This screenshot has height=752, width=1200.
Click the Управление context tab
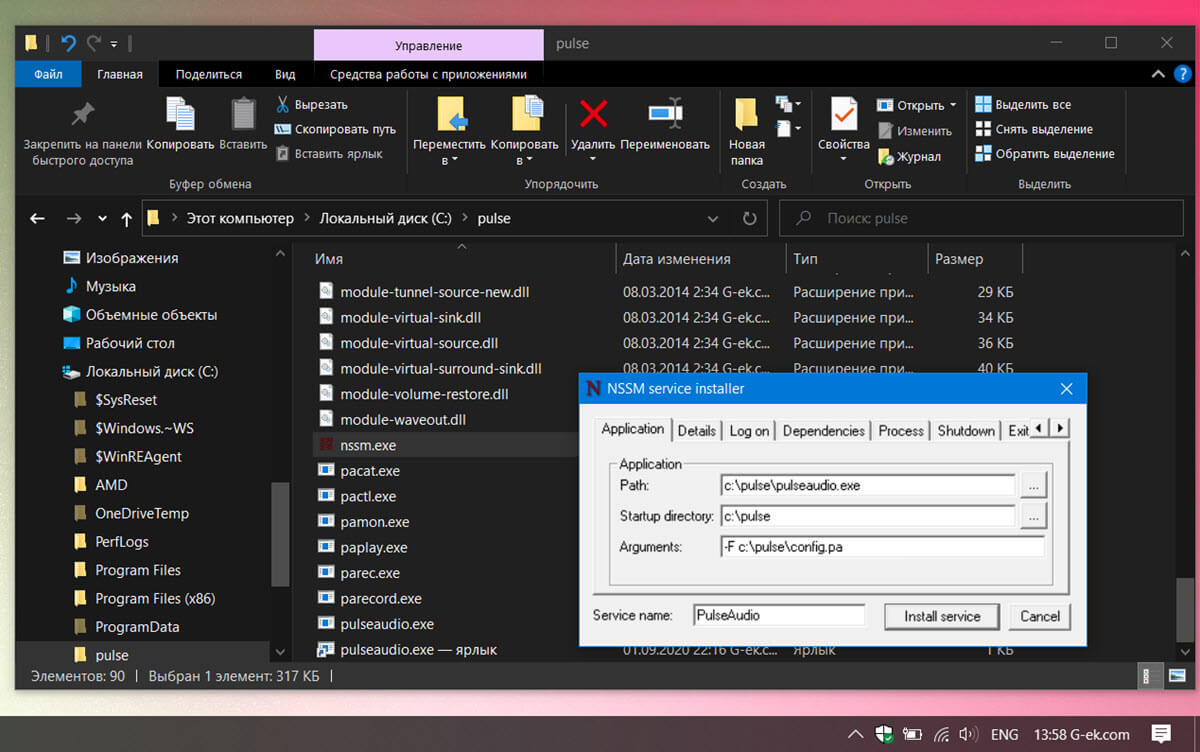point(429,45)
